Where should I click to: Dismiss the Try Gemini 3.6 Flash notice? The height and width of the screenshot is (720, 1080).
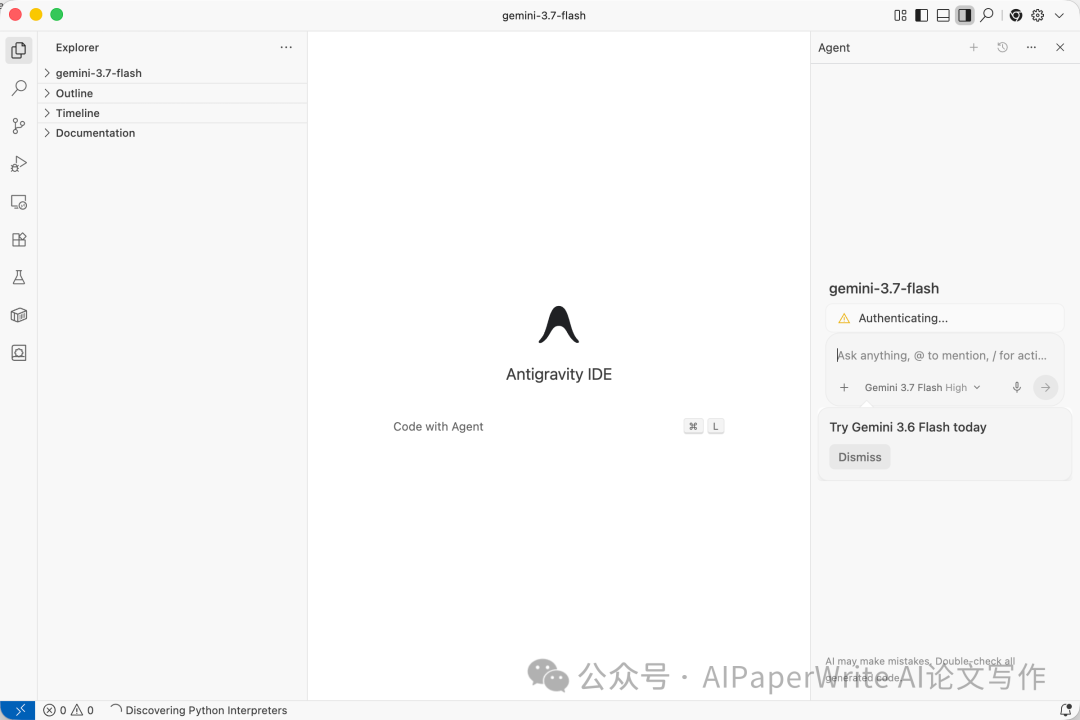[x=860, y=457]
